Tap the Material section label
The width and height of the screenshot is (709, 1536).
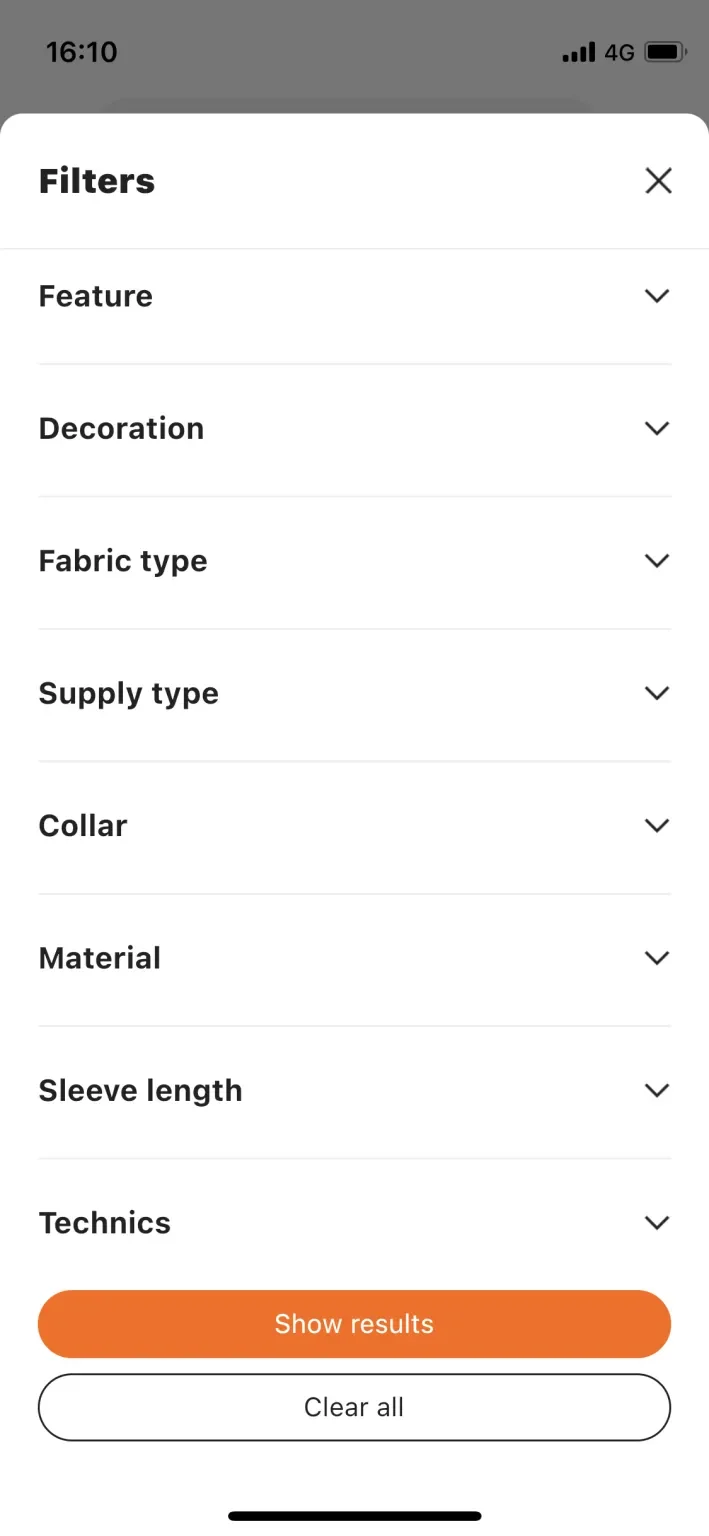pyautogui.click(x=99, y=957)
